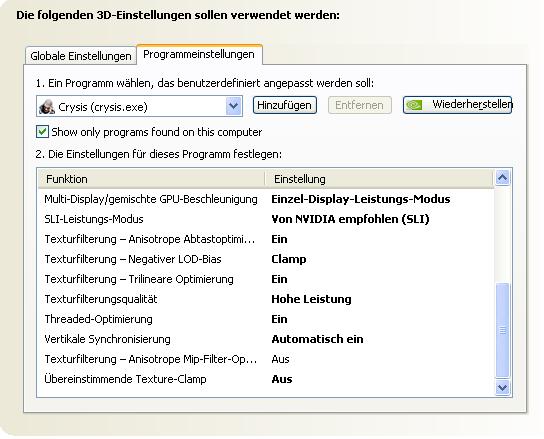Click the Wiederherstellen button
Screen dimensions: 544x439
tap(457, 105)
